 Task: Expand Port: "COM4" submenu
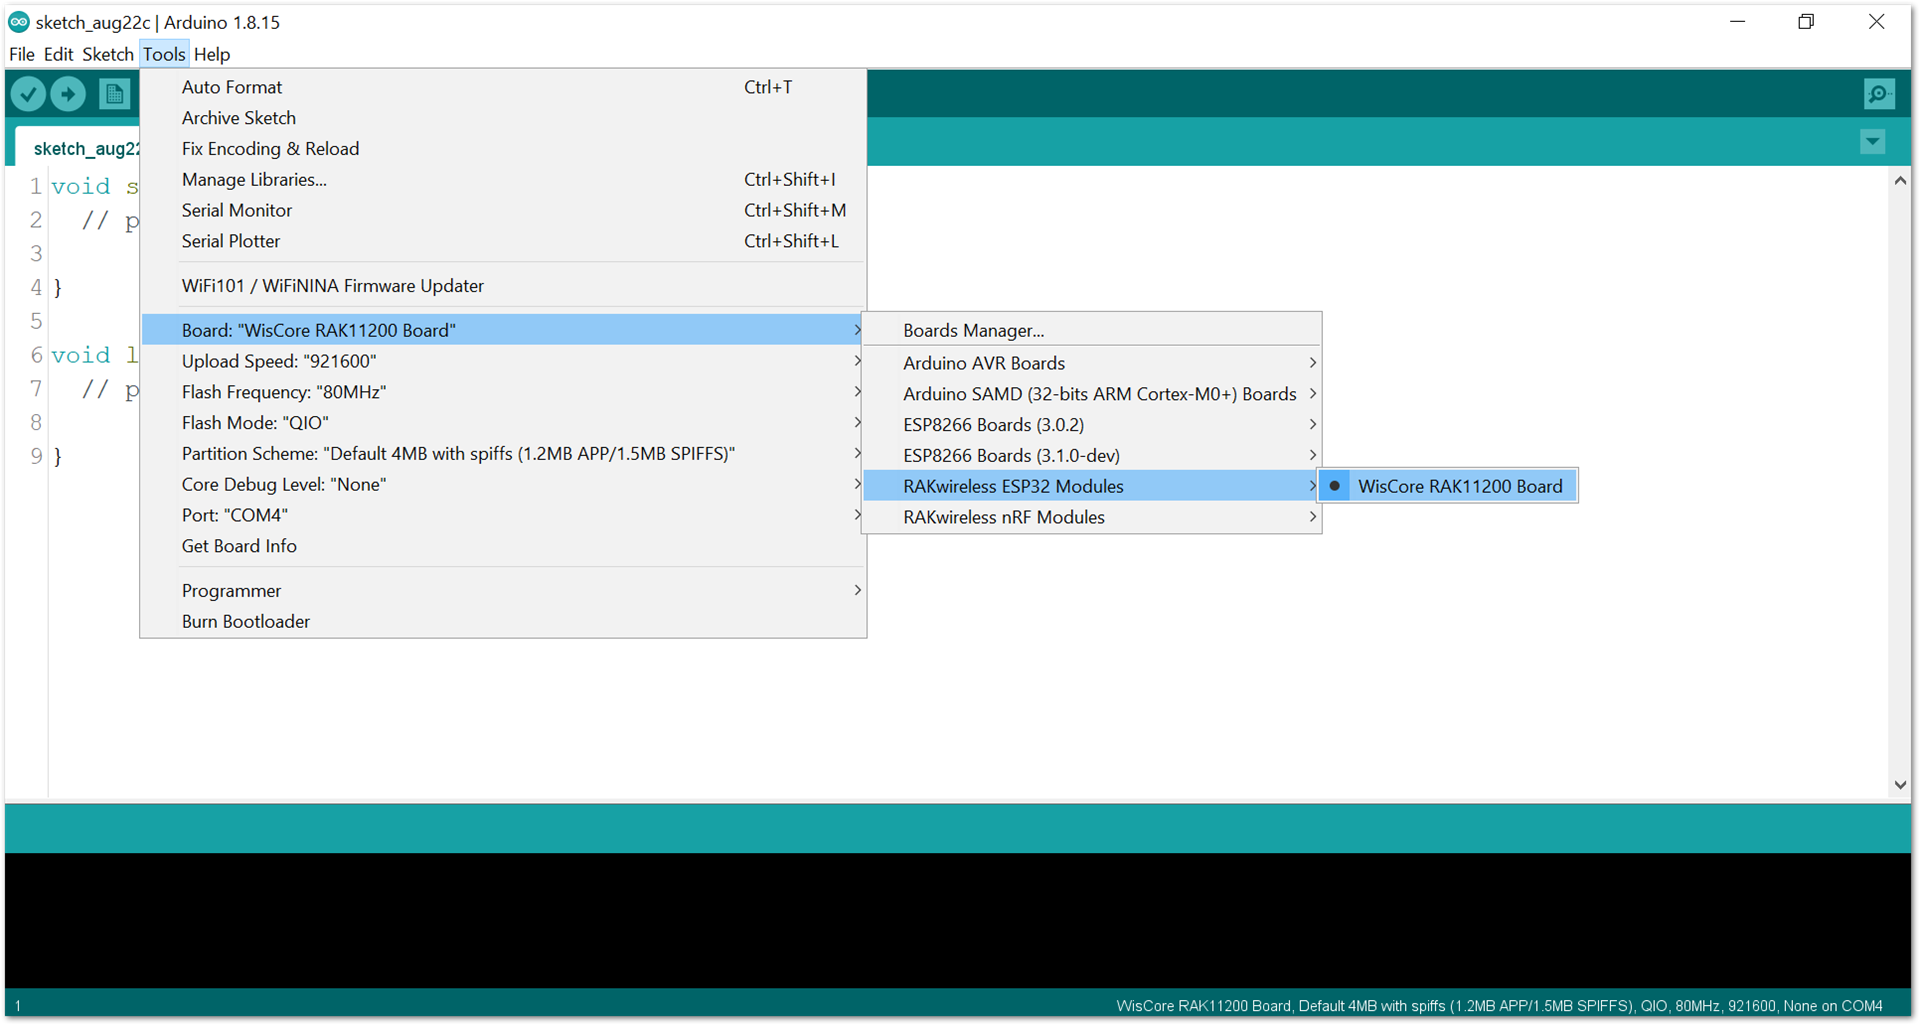tap(503, 515)
